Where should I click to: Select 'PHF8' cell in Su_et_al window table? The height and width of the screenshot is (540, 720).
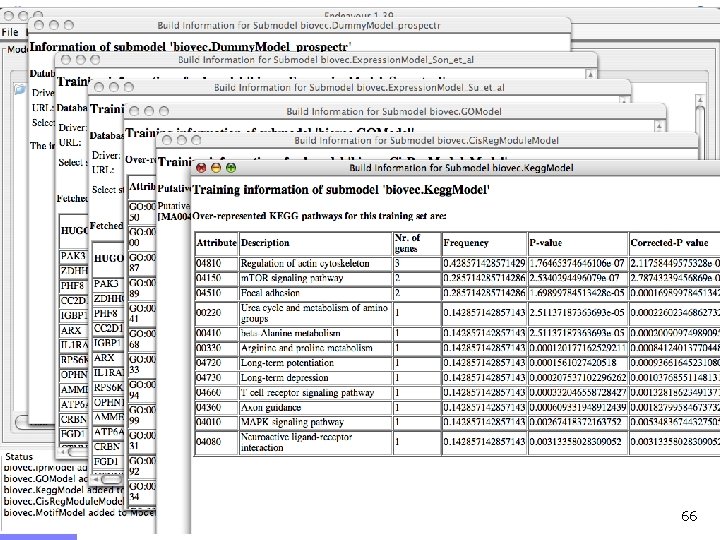point(108,314)
